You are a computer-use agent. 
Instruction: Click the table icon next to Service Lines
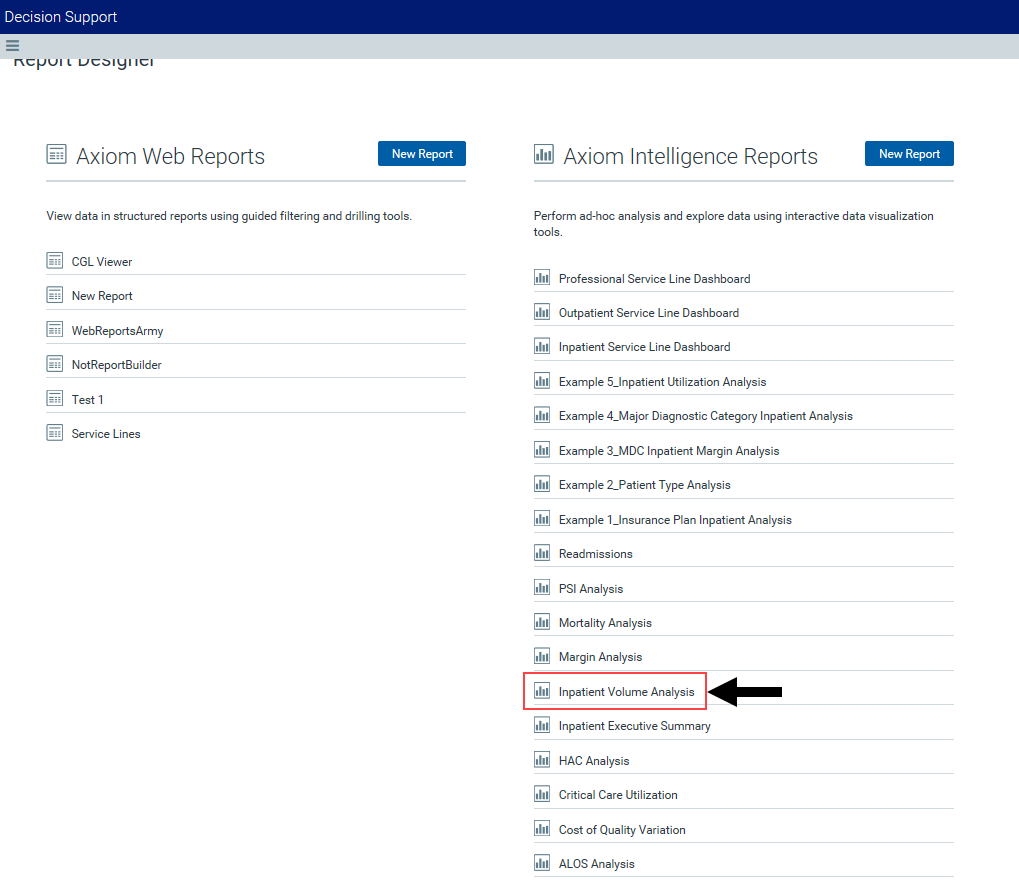click(x=55, y=433)
